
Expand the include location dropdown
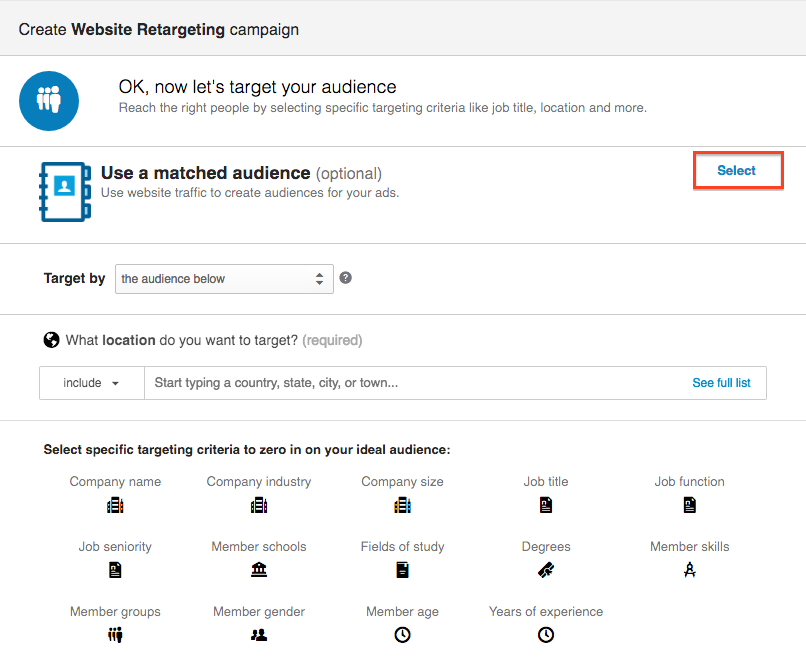[91, 383]
